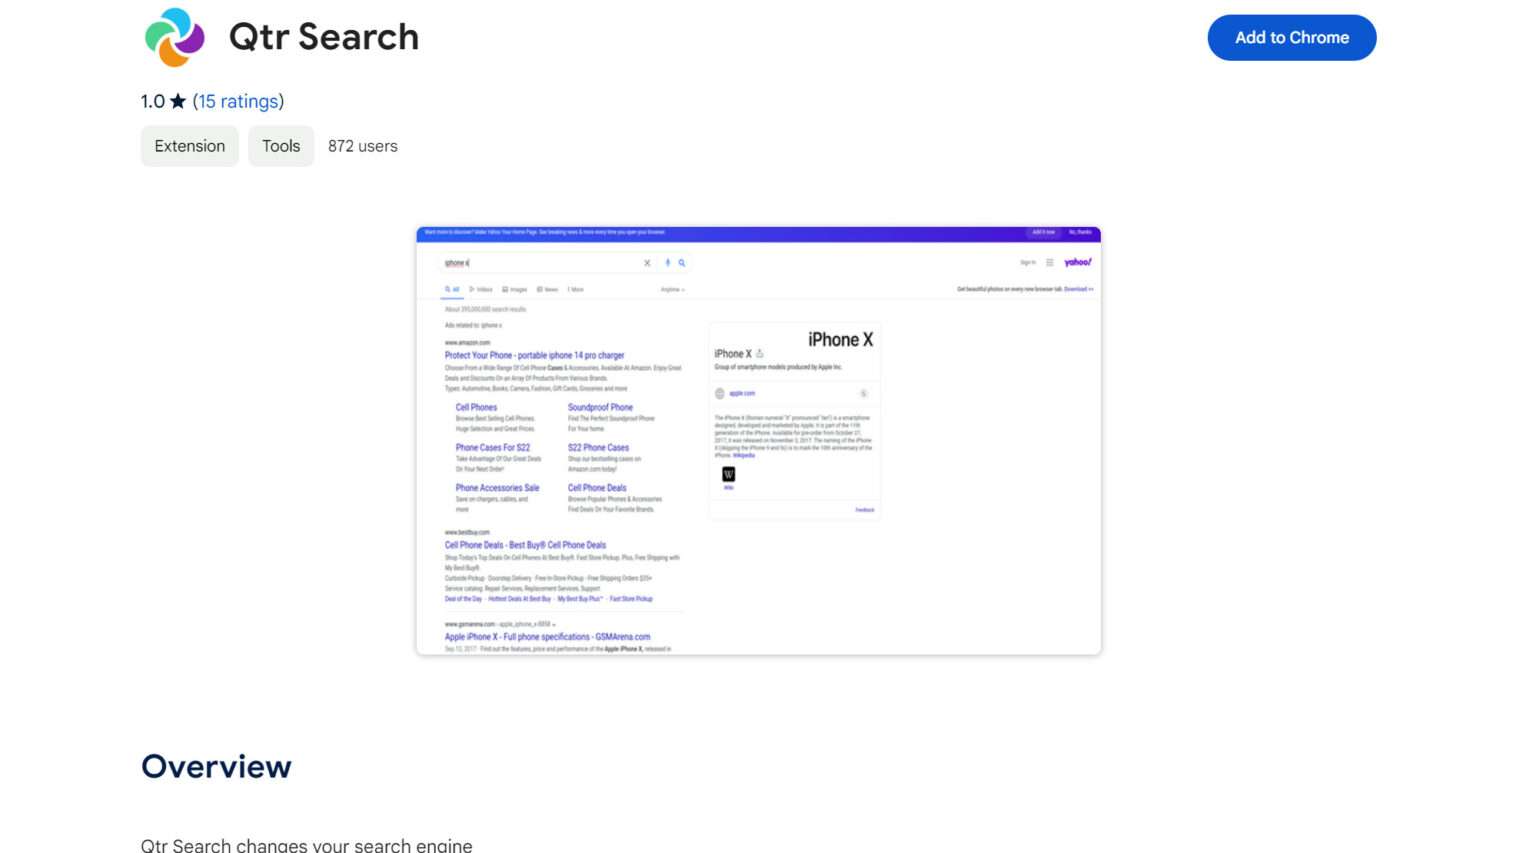This screenshot has height=853, width=1536.
Task: Click the Qtr Search title text
Action: click(x=324, y=37)
